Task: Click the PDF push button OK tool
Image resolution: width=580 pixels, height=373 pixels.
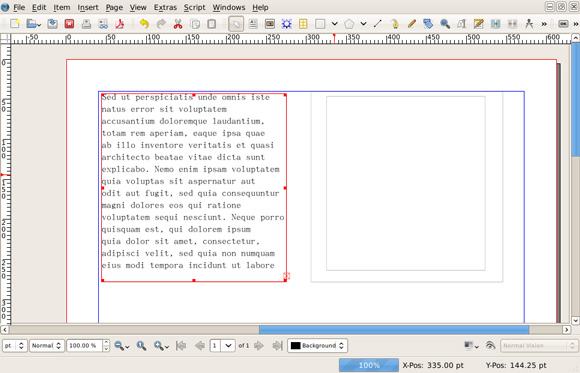Action: coord(563,24)
